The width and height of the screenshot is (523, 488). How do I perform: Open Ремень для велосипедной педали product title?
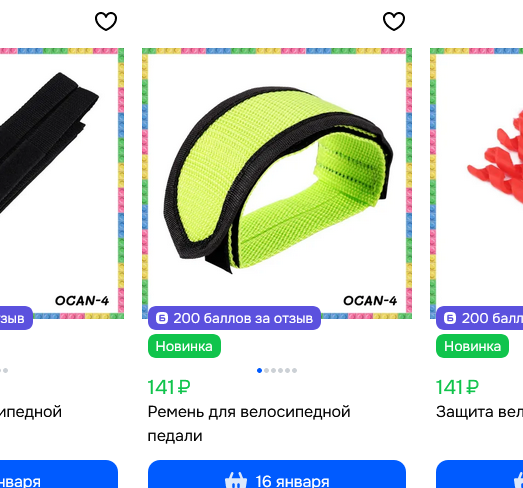(x=249, y=424)
